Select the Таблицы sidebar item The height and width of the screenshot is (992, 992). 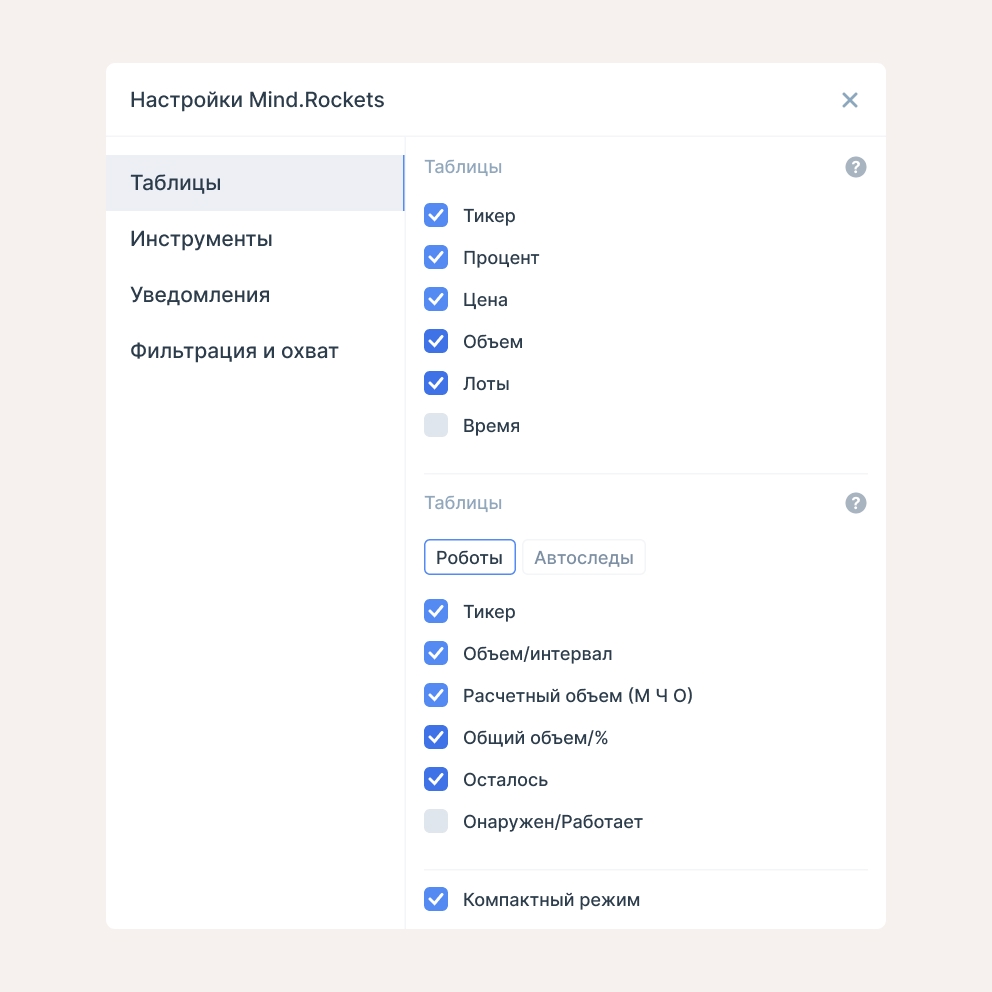pyautogui.click(x=255, y=183)
